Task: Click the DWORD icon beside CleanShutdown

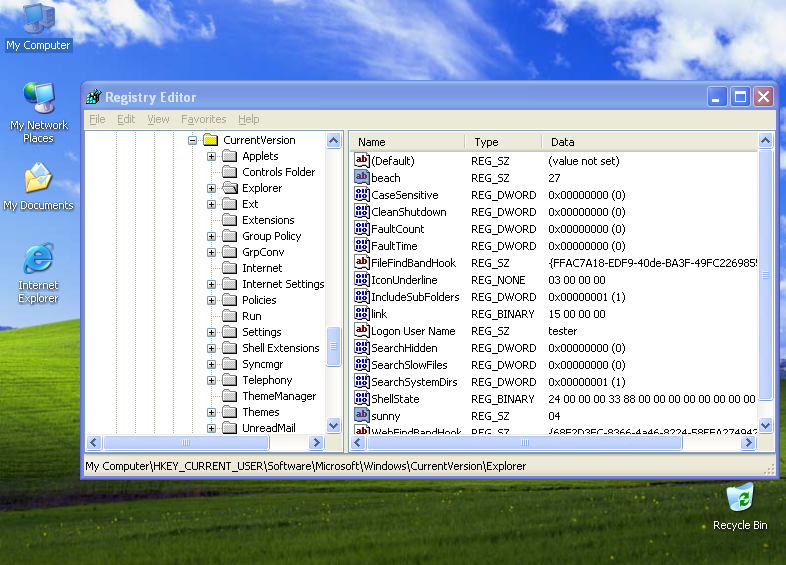Action: tap(361, 212)
